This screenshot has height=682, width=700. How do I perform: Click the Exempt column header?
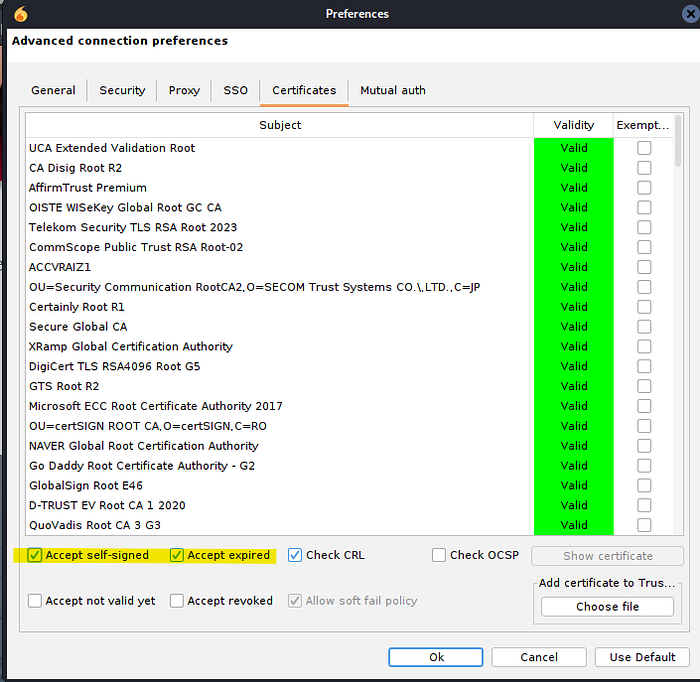tap(643, 125)
